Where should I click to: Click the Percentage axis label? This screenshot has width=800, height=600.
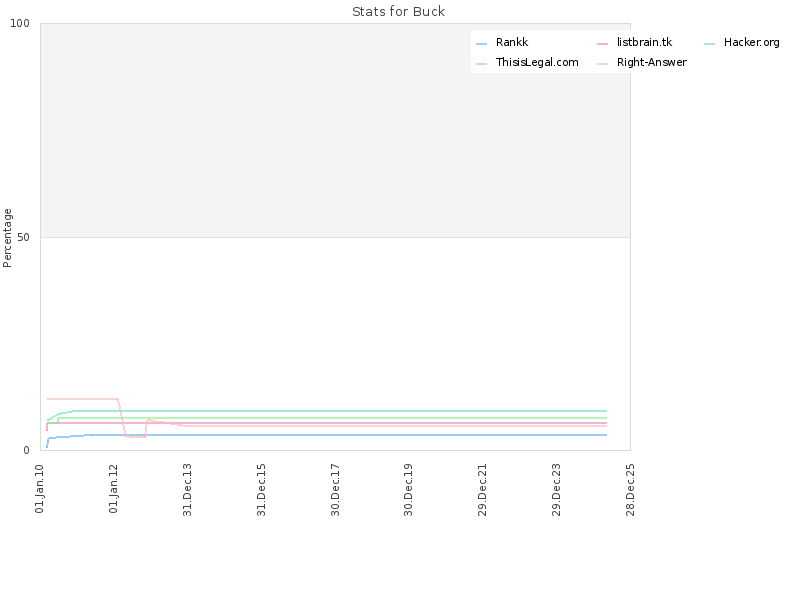[7, 238]
